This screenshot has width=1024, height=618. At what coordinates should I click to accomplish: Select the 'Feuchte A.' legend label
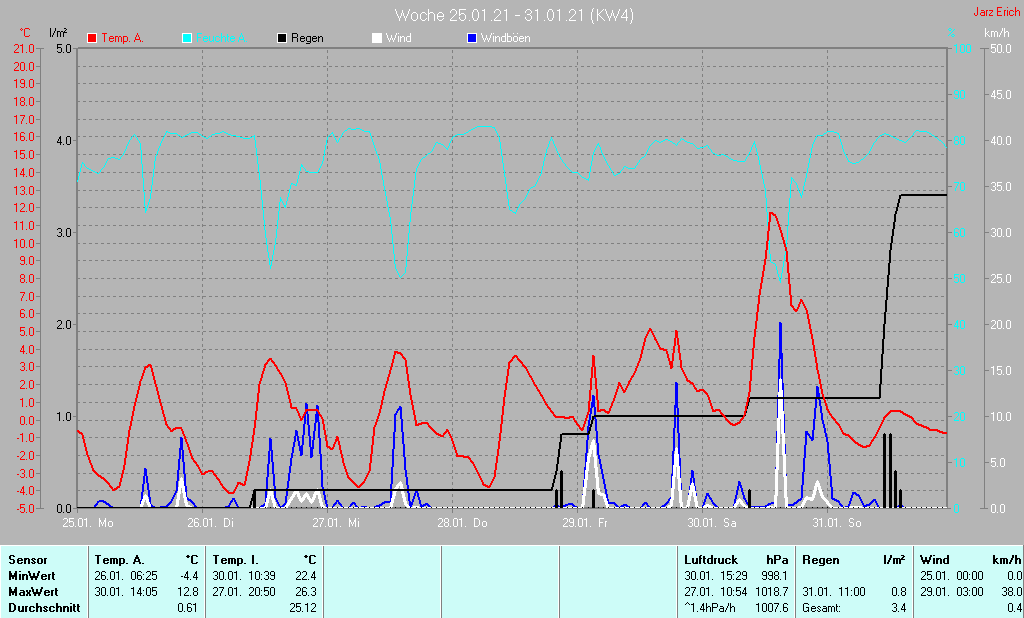pyautogui.click(x=221, y=38)
